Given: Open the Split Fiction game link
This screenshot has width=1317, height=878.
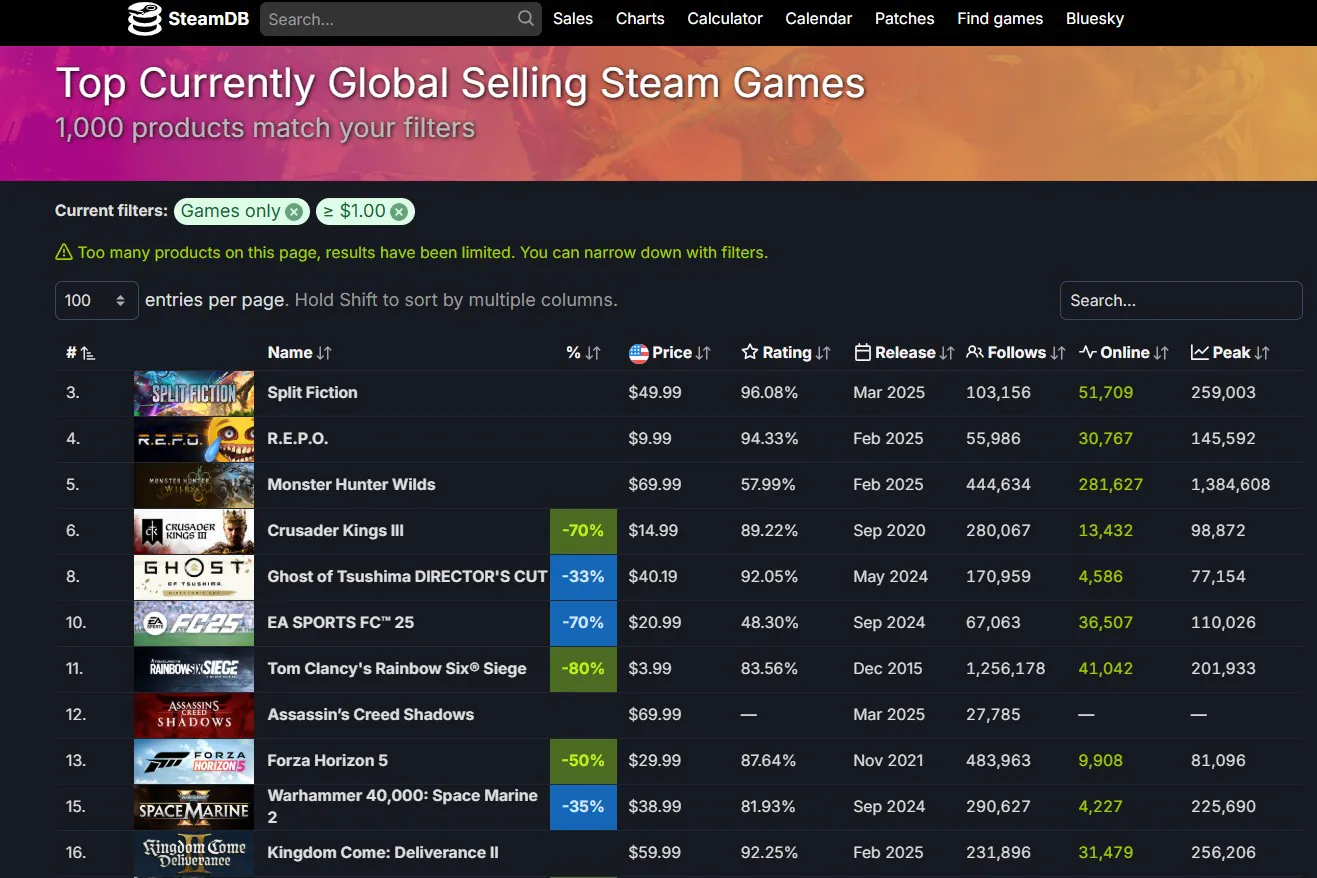Looking at the screenshot, I should pyautogui.click(x=312, y=393).
